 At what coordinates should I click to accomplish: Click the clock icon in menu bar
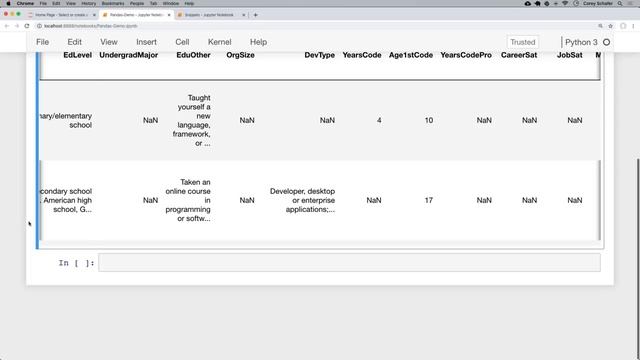(x=576, y=3)
